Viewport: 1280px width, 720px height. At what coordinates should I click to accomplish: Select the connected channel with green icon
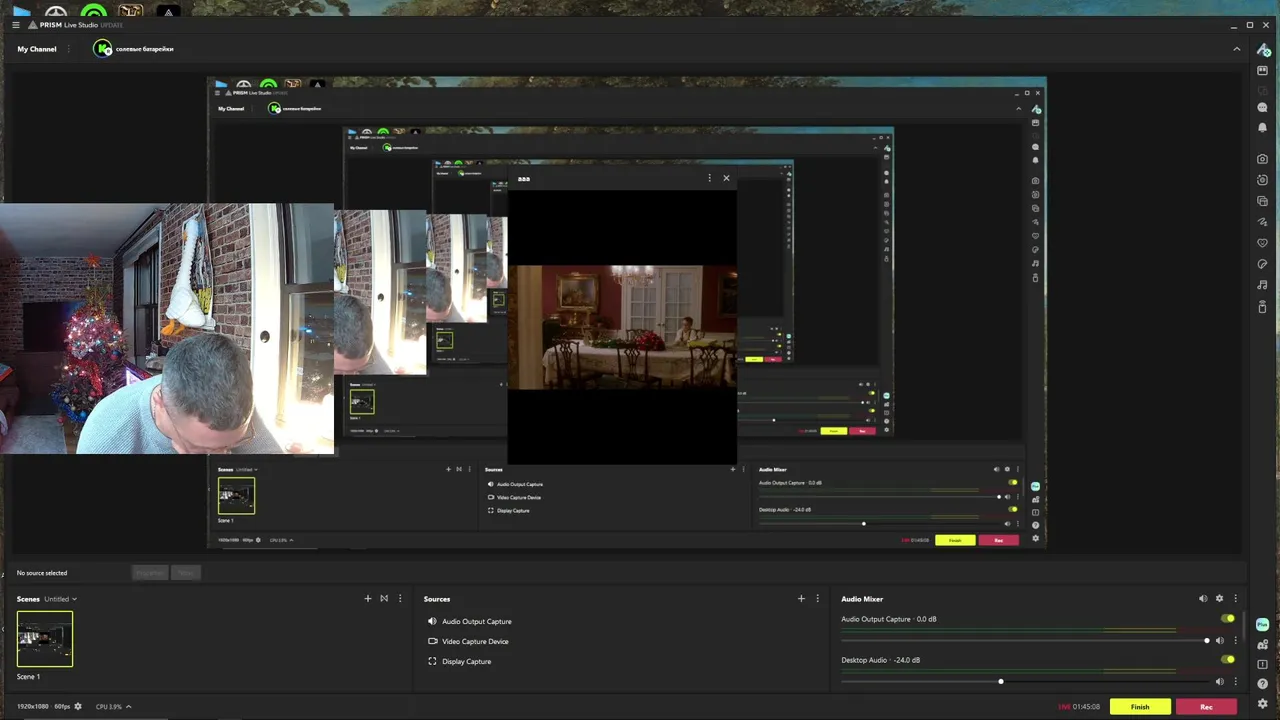point(133,48)
